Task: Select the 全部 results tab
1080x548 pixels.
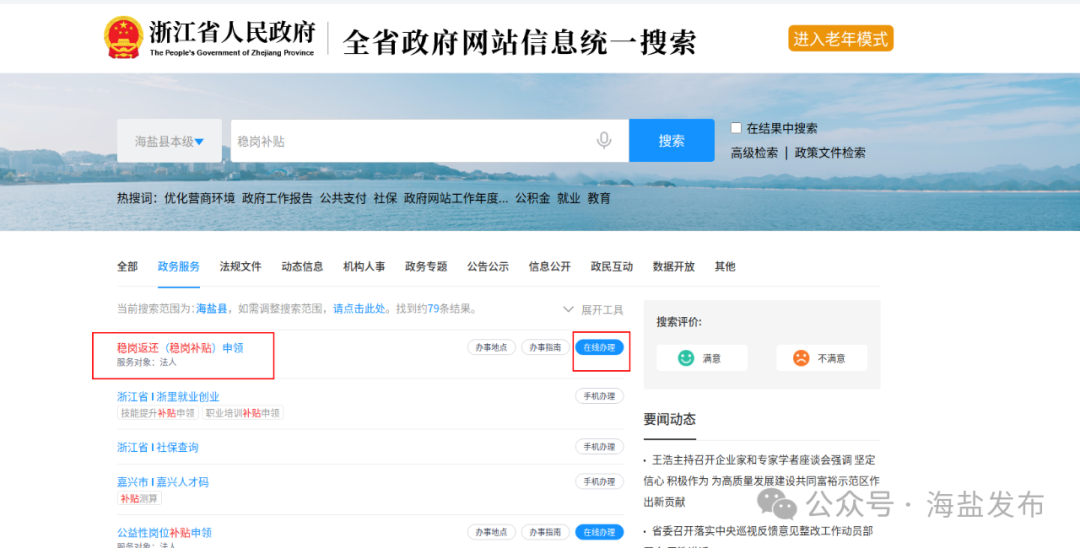Action: (127, 267)
